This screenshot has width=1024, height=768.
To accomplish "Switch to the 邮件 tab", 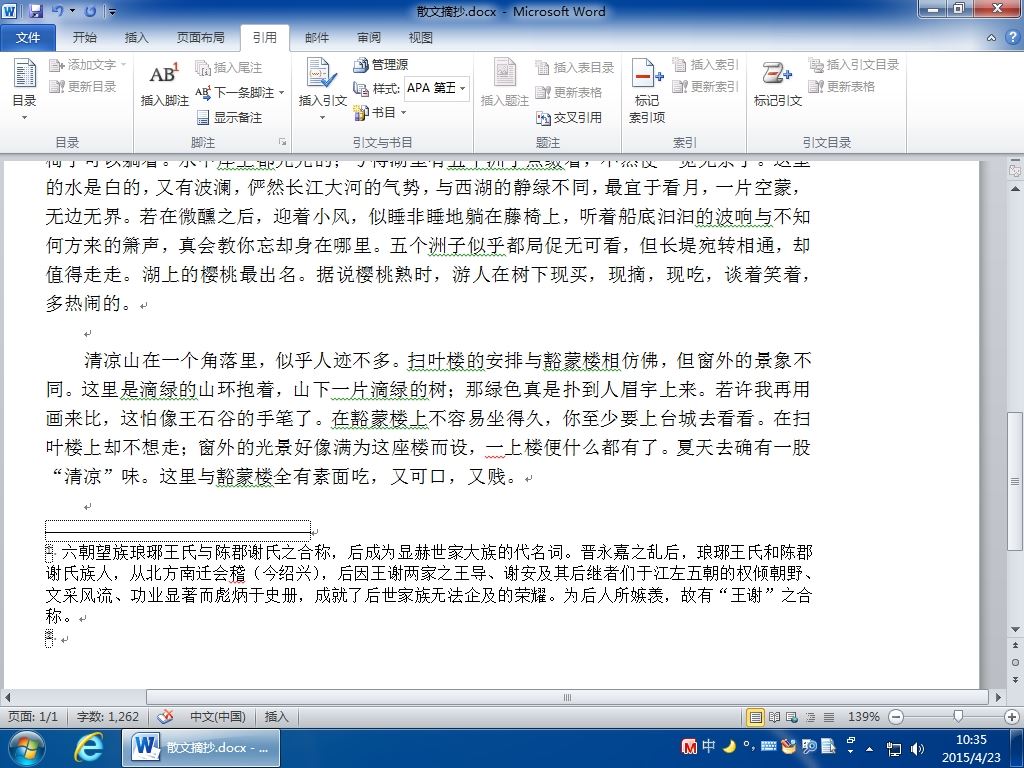I will coord(317,37).
